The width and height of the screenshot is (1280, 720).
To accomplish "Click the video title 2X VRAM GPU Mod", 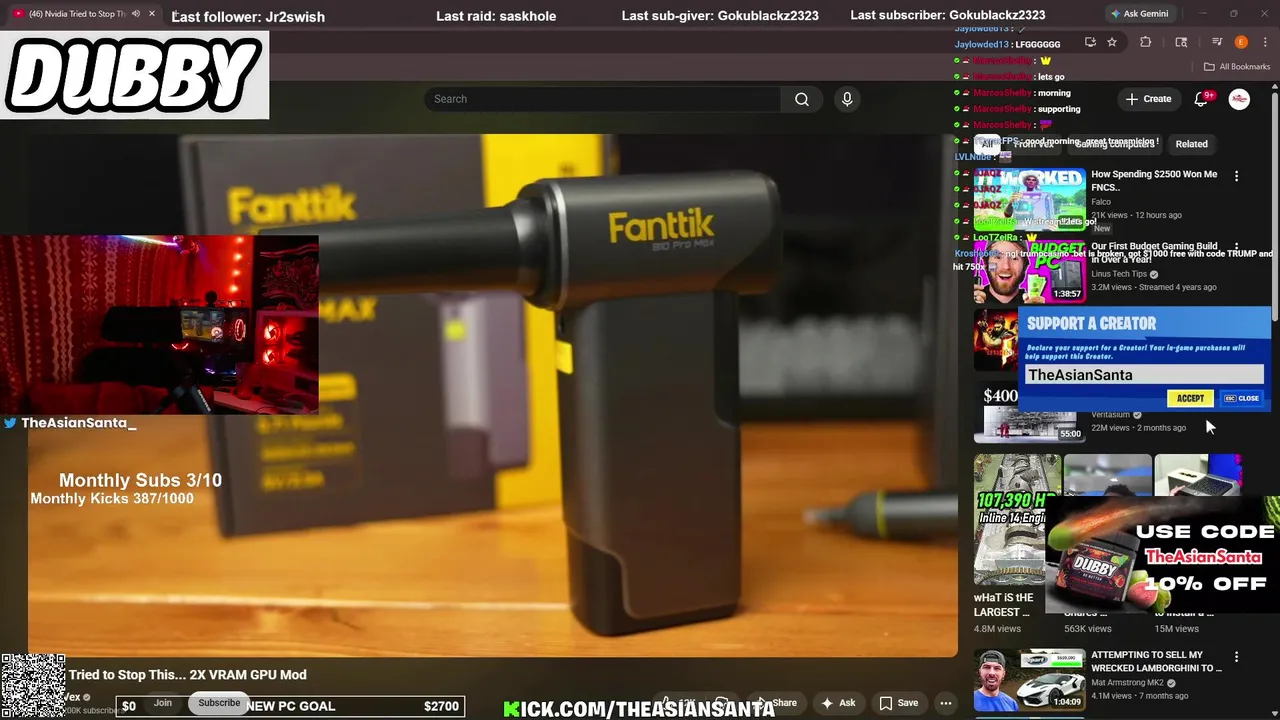I will [188, 675].
